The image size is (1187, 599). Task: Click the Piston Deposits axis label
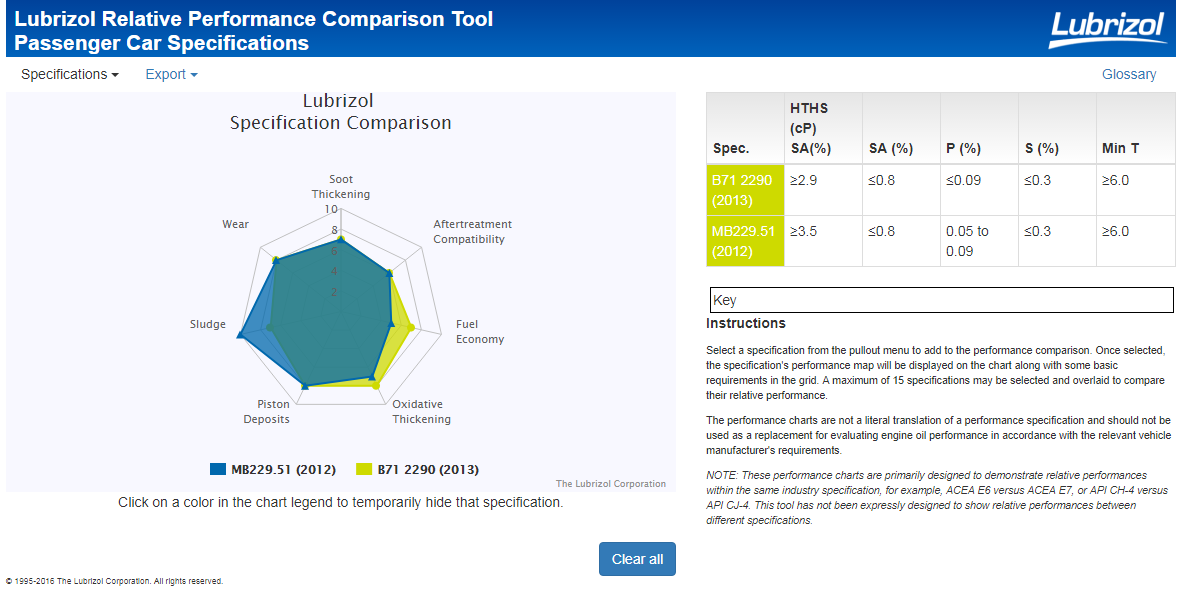(266, 411)
